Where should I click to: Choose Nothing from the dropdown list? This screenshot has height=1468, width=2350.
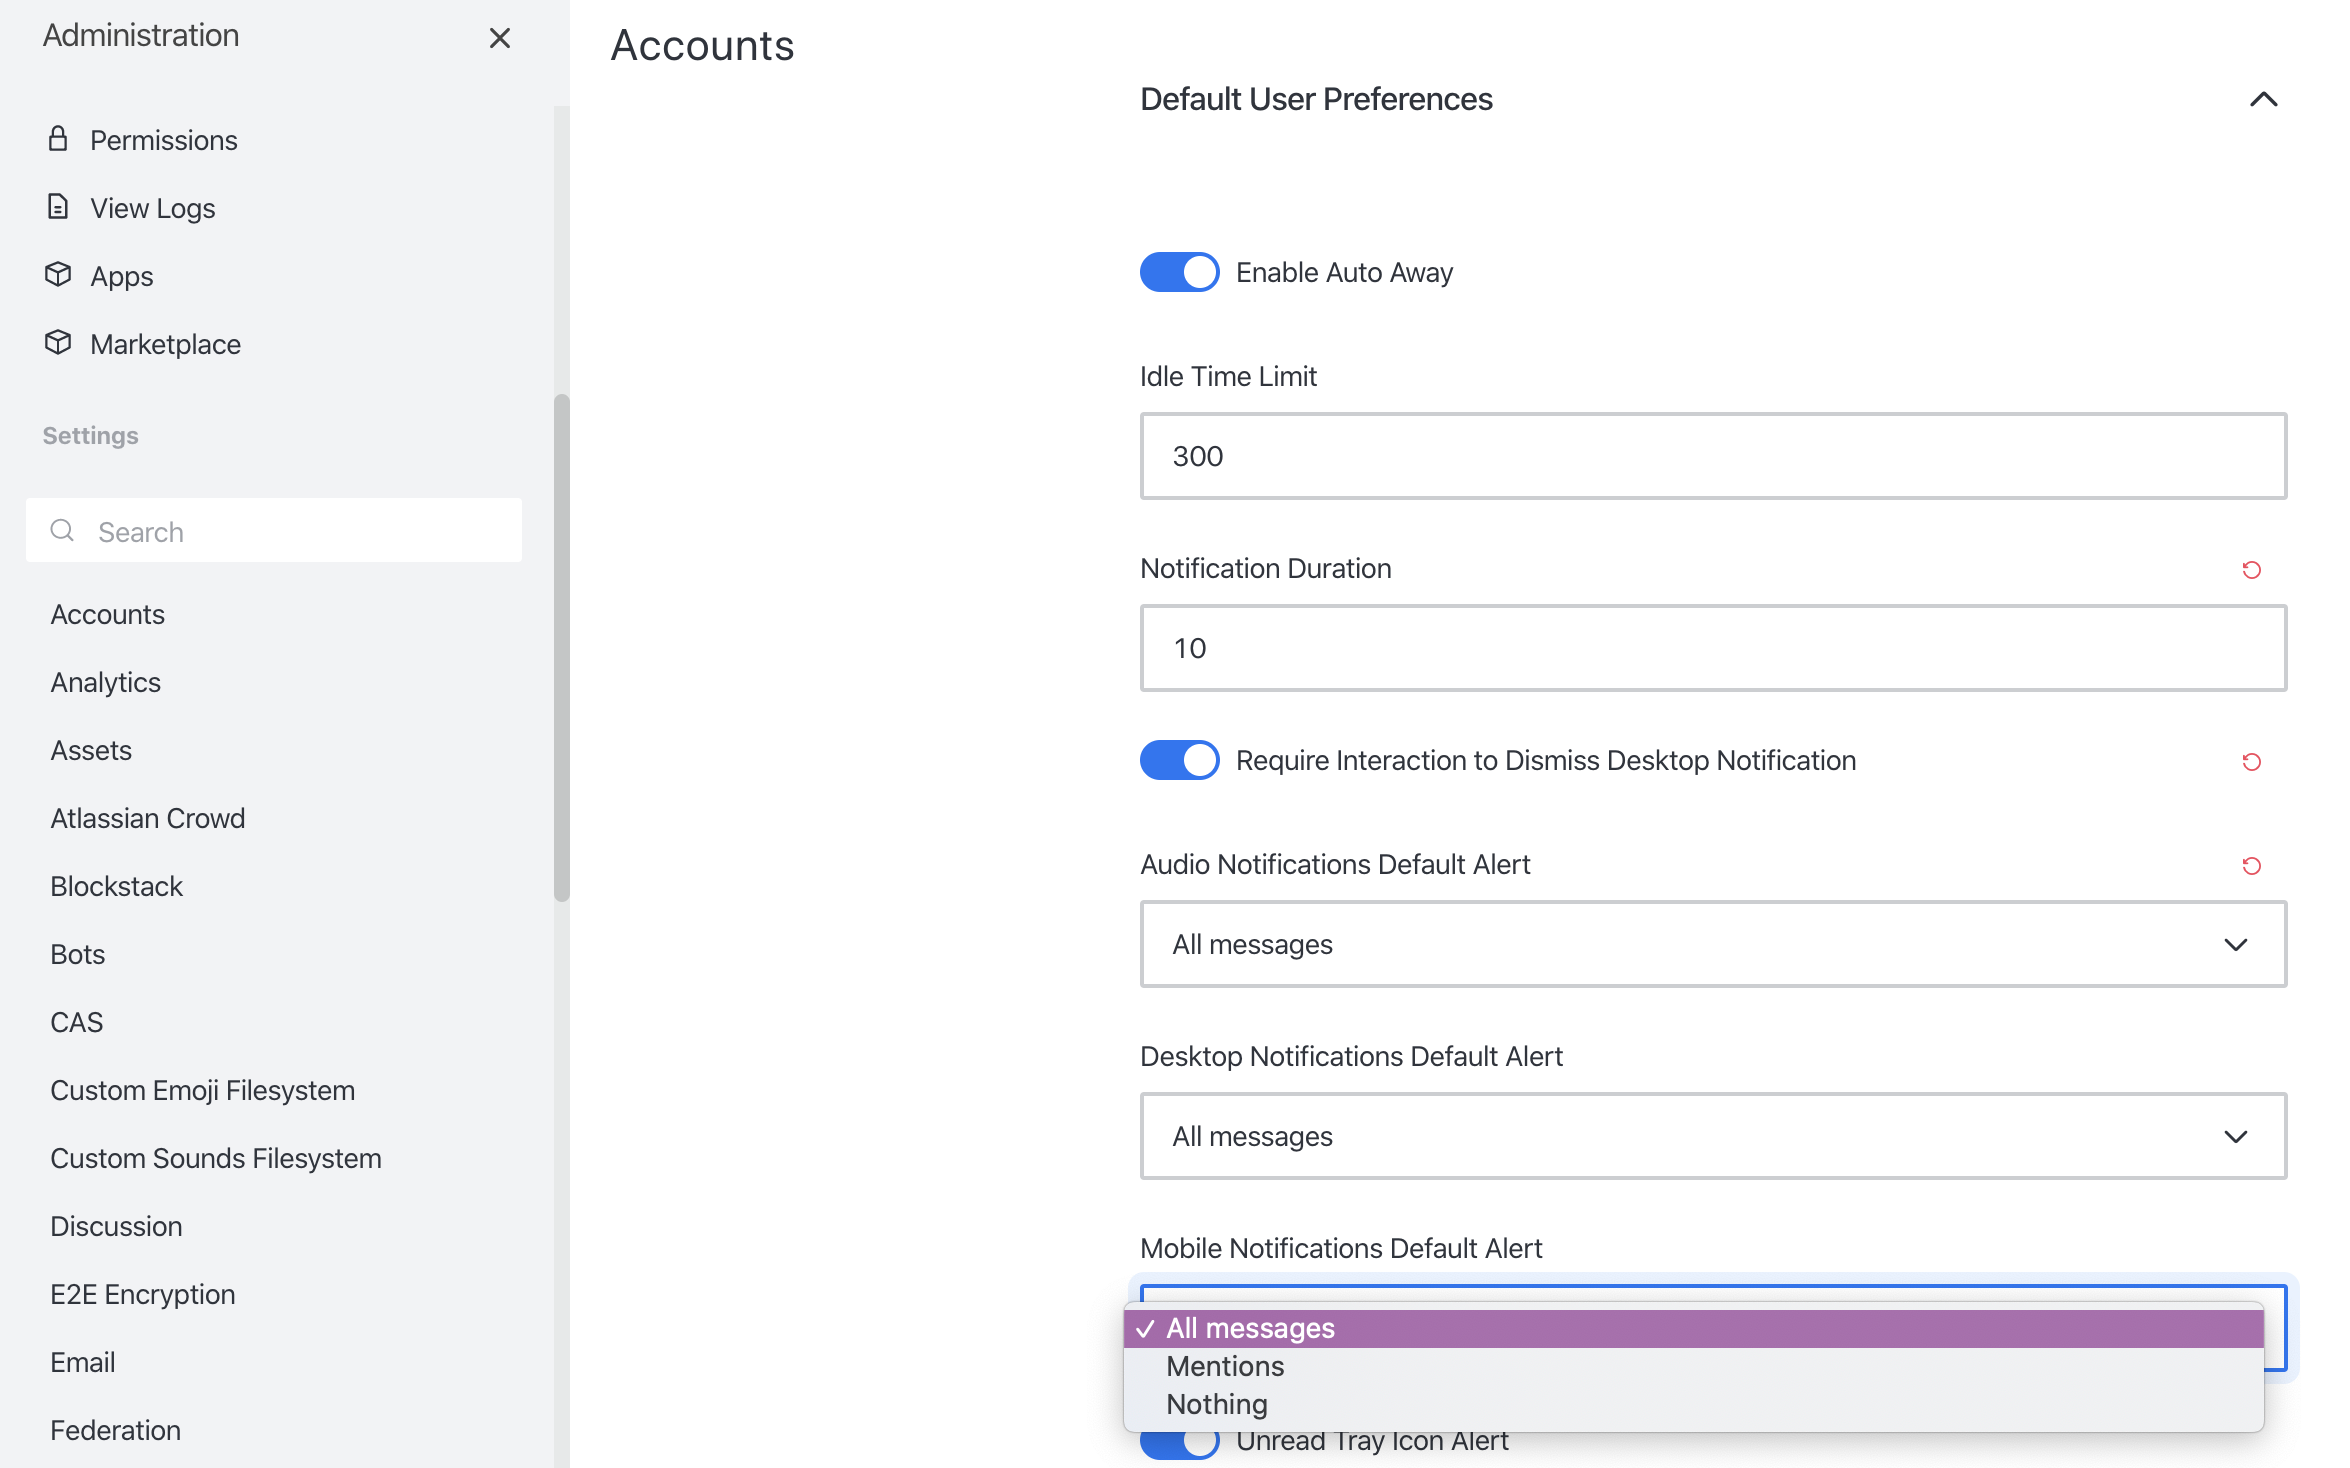click(1217, 1404)
